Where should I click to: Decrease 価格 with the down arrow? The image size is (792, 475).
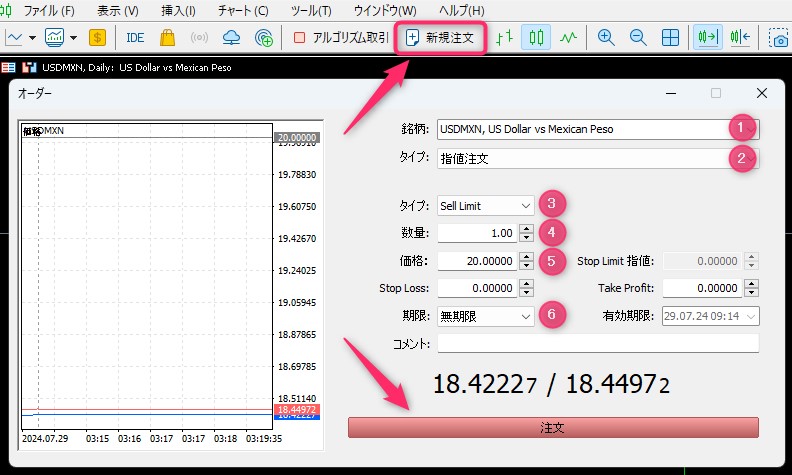pyautogui.click(x=526, y=266)
